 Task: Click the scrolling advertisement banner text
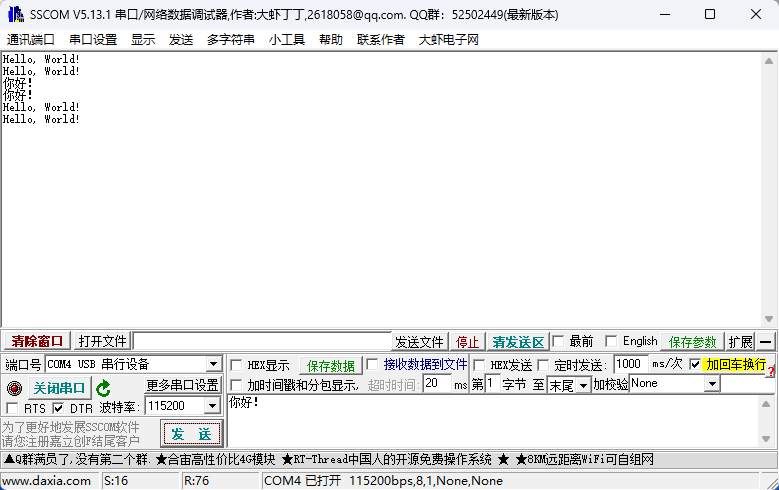(x=329, y=460)
